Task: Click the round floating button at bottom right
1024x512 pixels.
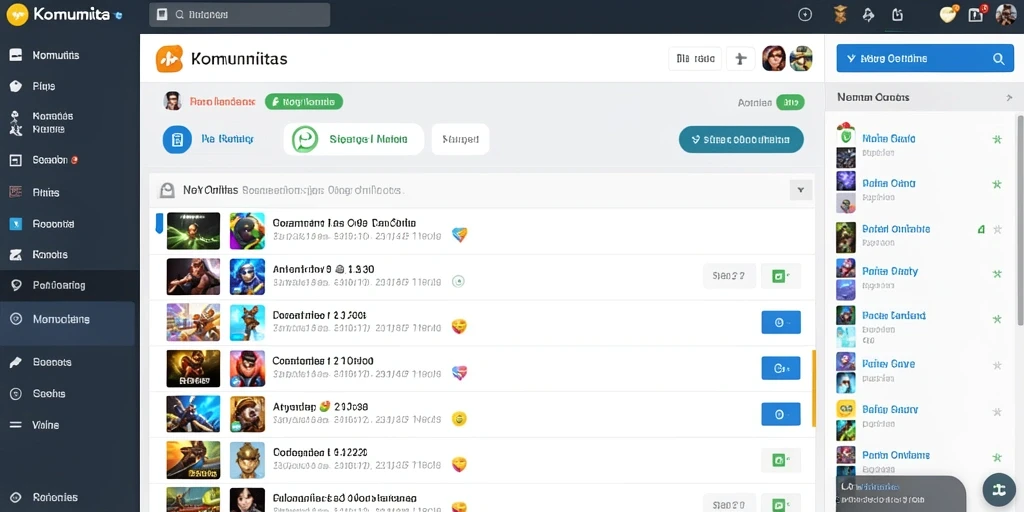Action: pos(999,490)
